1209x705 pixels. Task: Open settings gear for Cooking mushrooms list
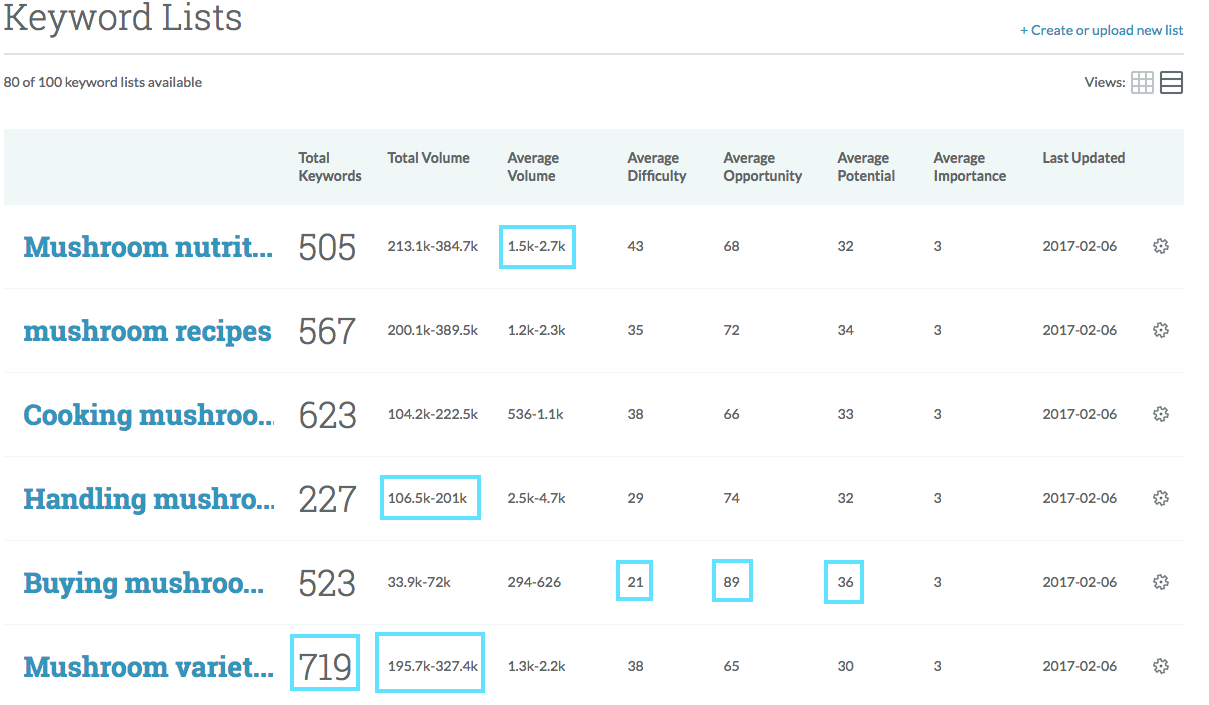point(1161,414)
